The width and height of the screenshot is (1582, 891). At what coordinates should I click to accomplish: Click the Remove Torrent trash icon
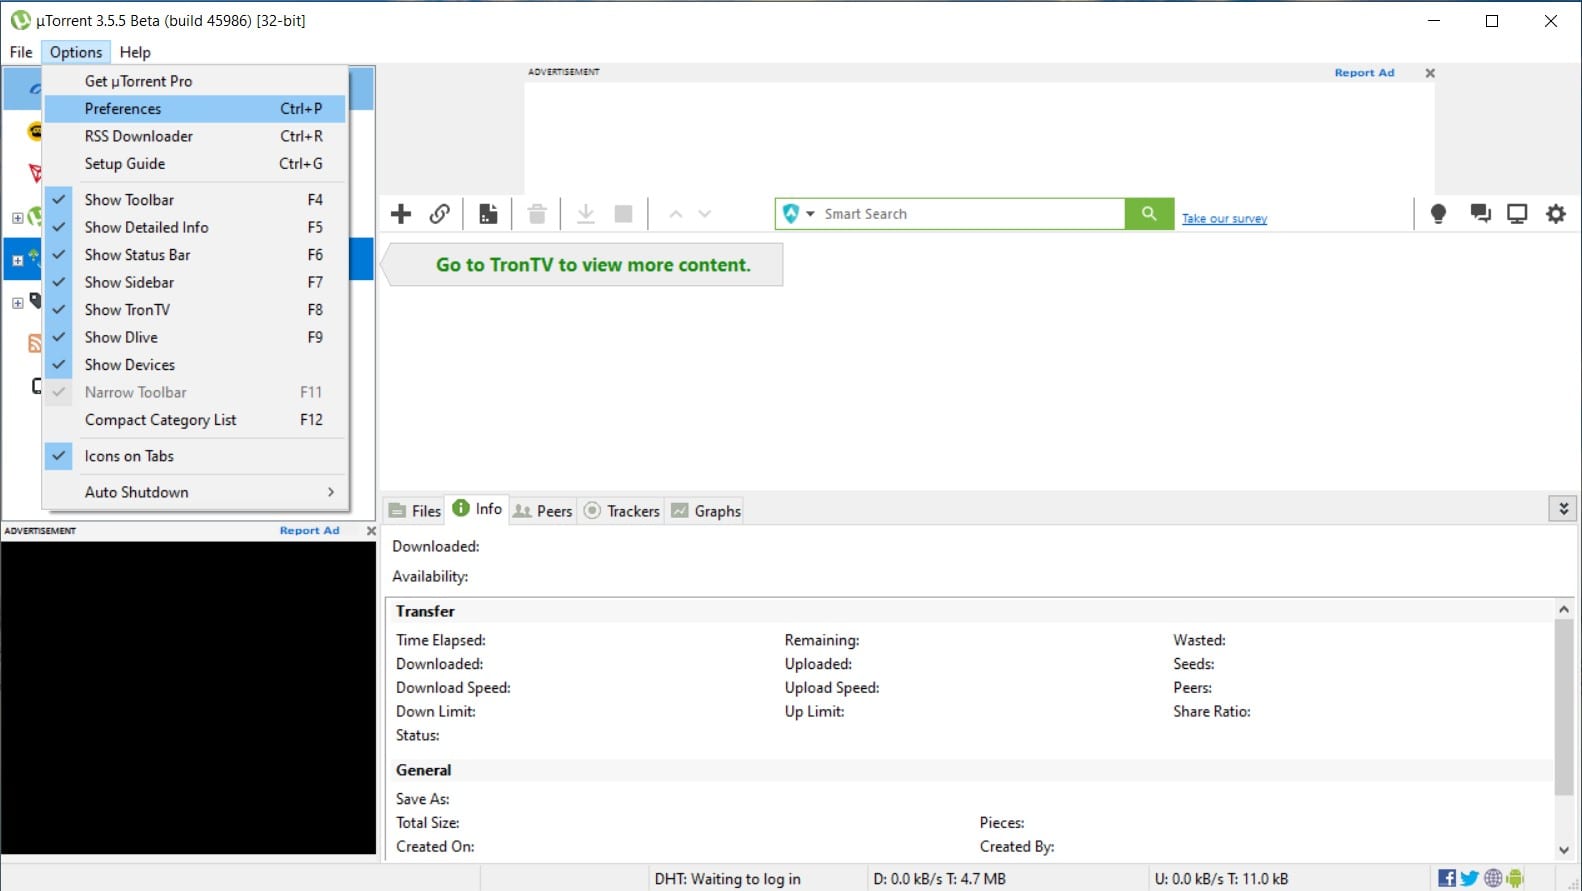click(537, 213)
